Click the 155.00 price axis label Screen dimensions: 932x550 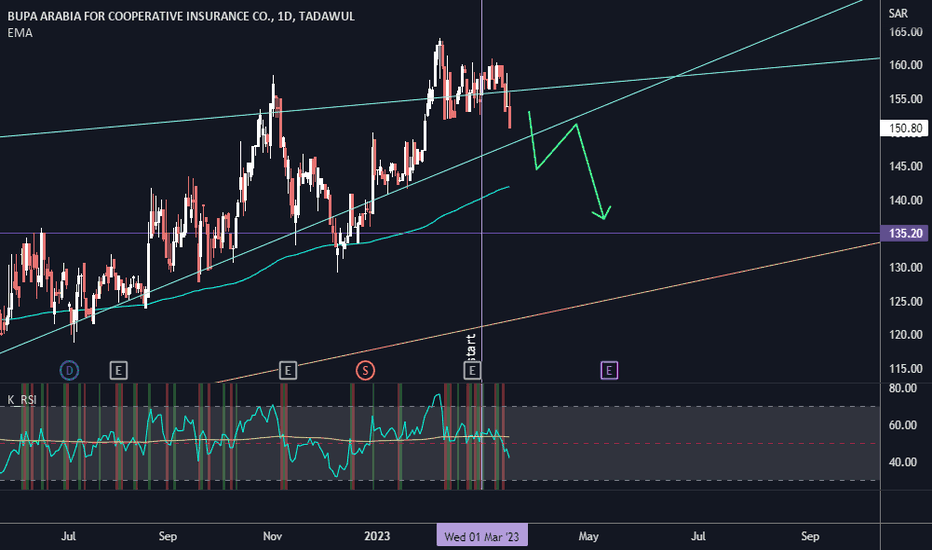pos(906,99)
